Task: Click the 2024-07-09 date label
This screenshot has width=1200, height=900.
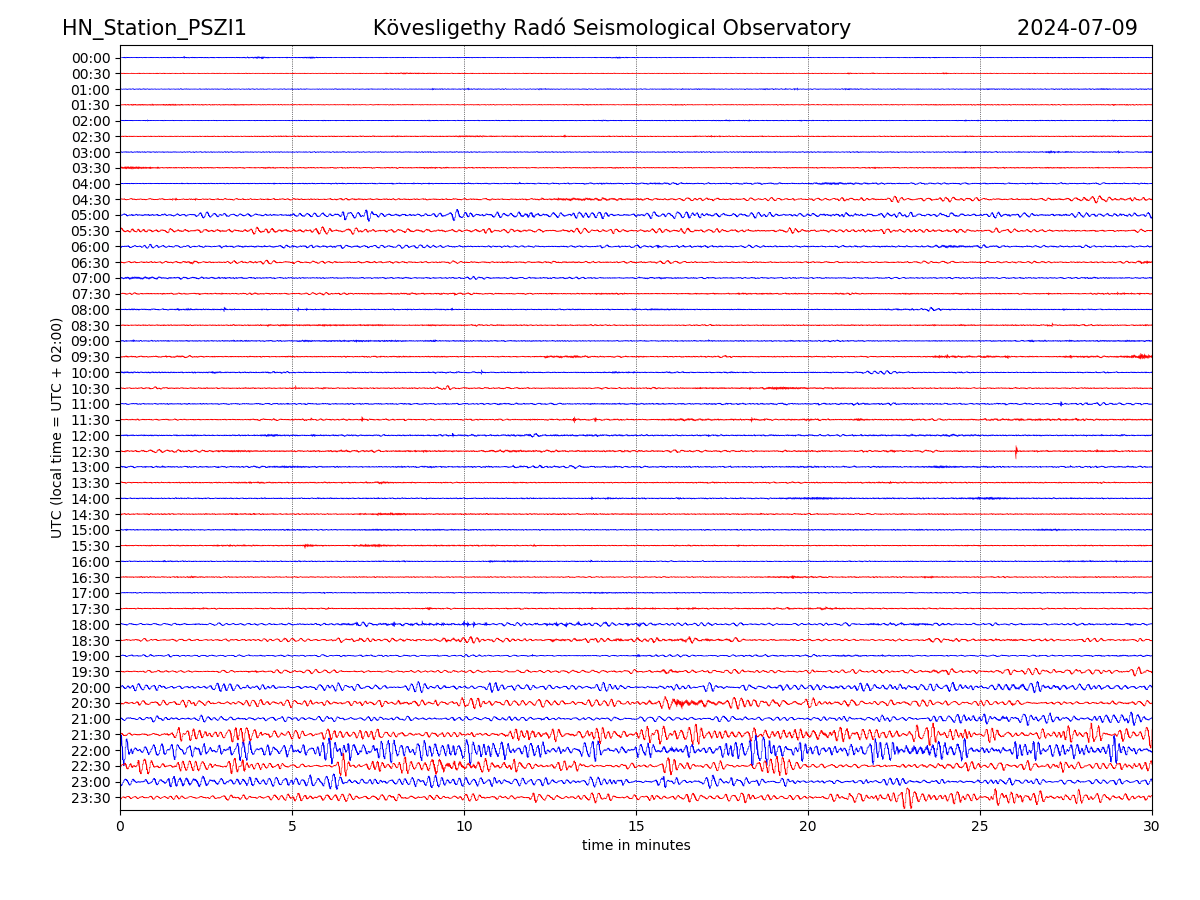Action: click(x=1077, y=29)
